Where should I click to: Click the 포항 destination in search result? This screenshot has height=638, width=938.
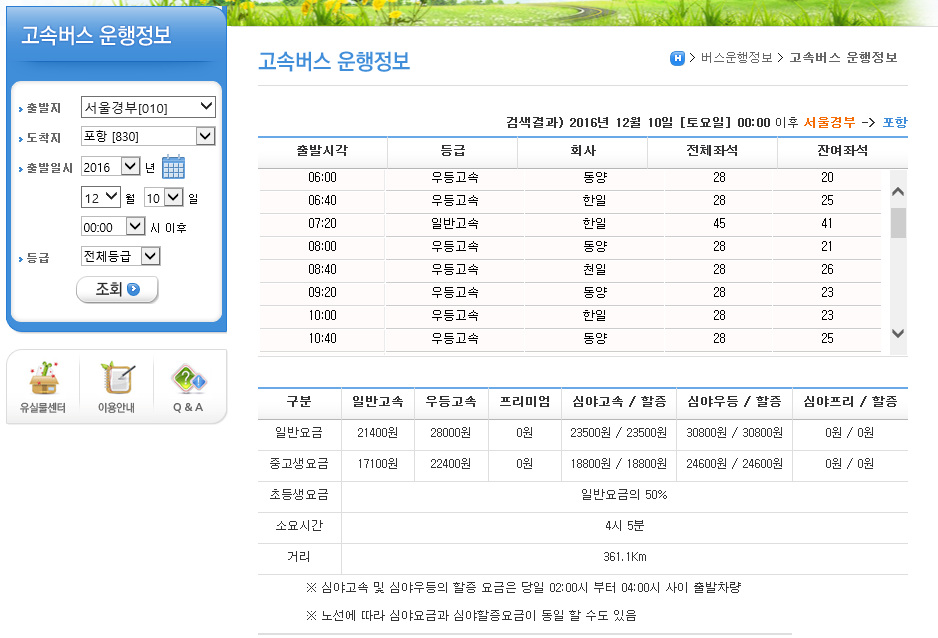click(895, 123)
